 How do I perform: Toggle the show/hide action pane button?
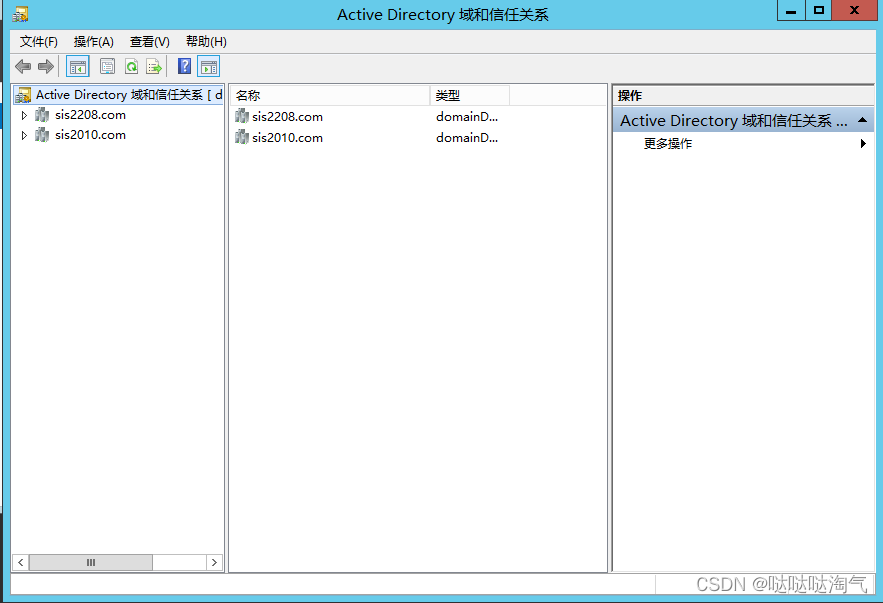click(208, 67)
